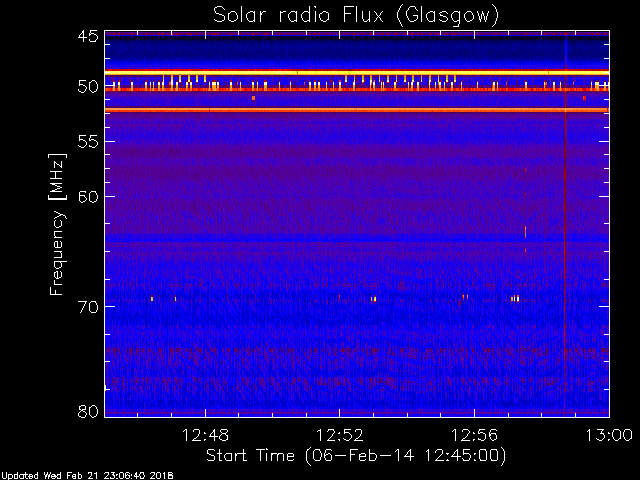640x480 pixels.
Task: Click the 45 frequency tick label
Action: coord(88,37)
